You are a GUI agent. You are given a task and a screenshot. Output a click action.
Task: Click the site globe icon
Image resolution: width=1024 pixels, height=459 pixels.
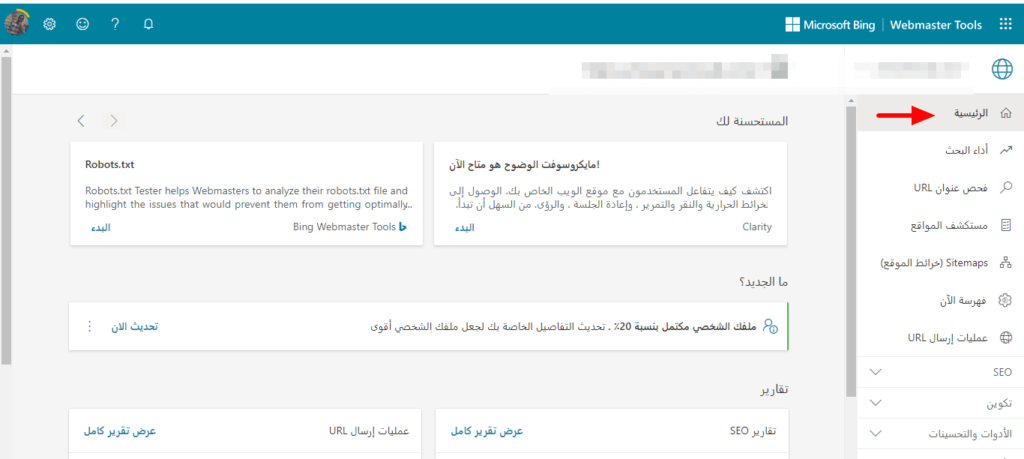click(x=1002, y=69)
